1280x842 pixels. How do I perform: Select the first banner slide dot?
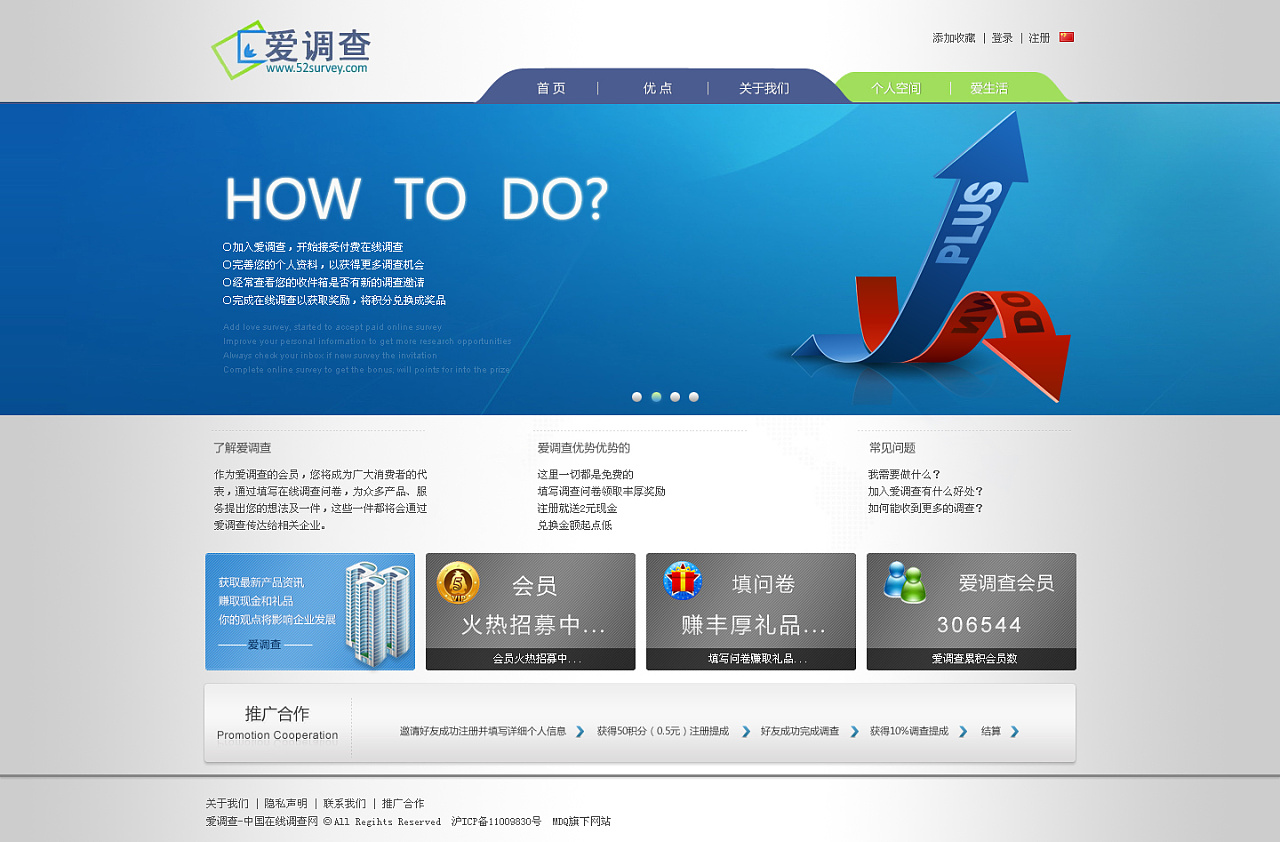(x=637, y=397)
